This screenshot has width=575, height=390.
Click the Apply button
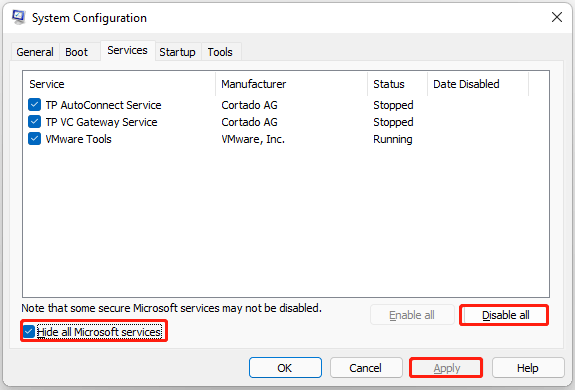[446, 368]
